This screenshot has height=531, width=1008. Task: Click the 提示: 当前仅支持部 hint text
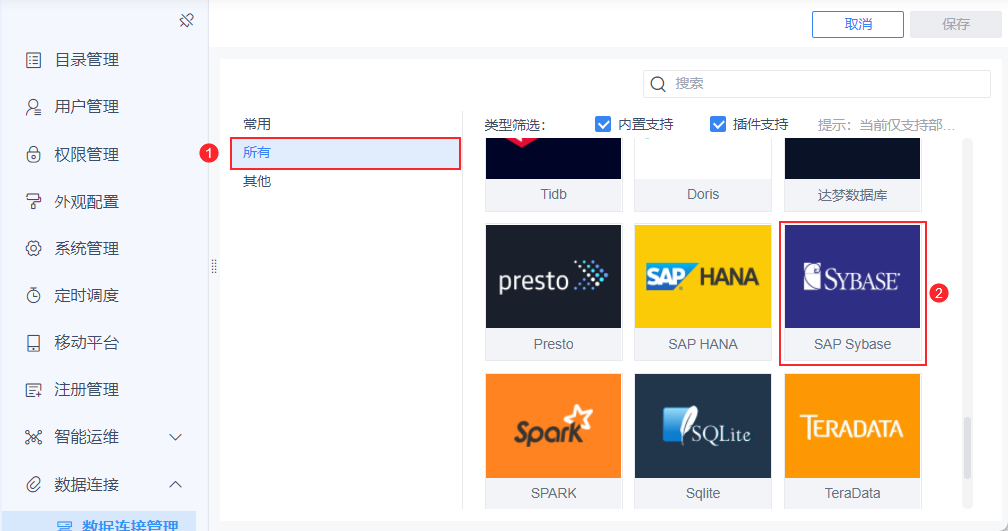(x=886, y=125)
